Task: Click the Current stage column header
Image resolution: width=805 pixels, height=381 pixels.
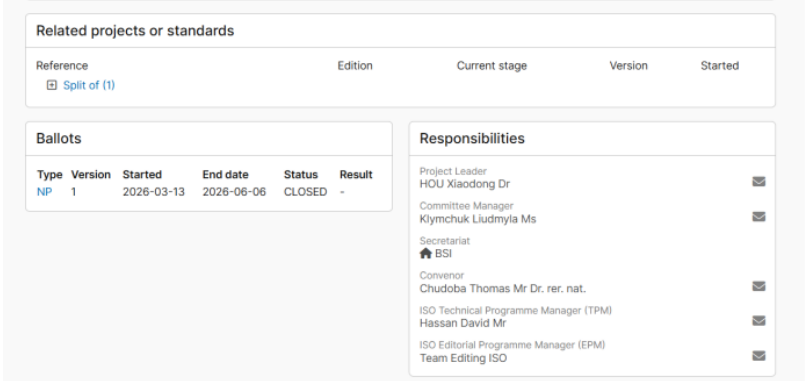Action: tap(492, 66)
